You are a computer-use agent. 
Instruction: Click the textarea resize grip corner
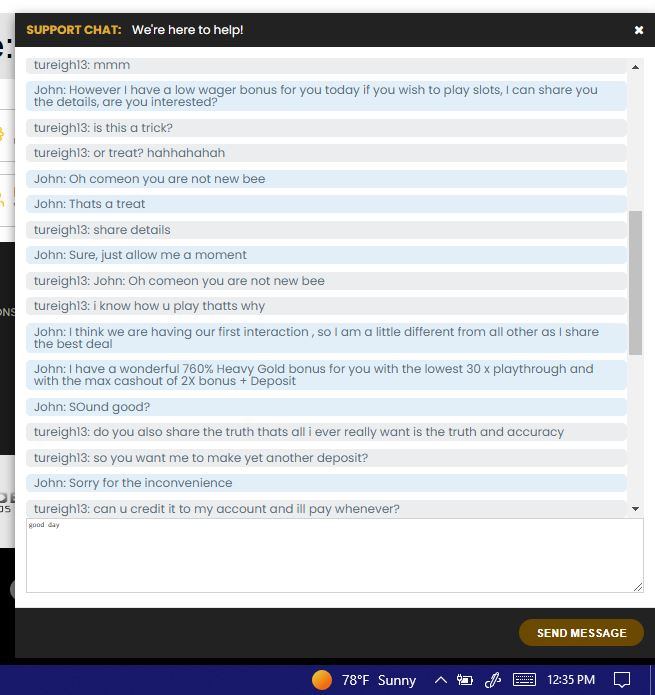click(x=638, y=587)
